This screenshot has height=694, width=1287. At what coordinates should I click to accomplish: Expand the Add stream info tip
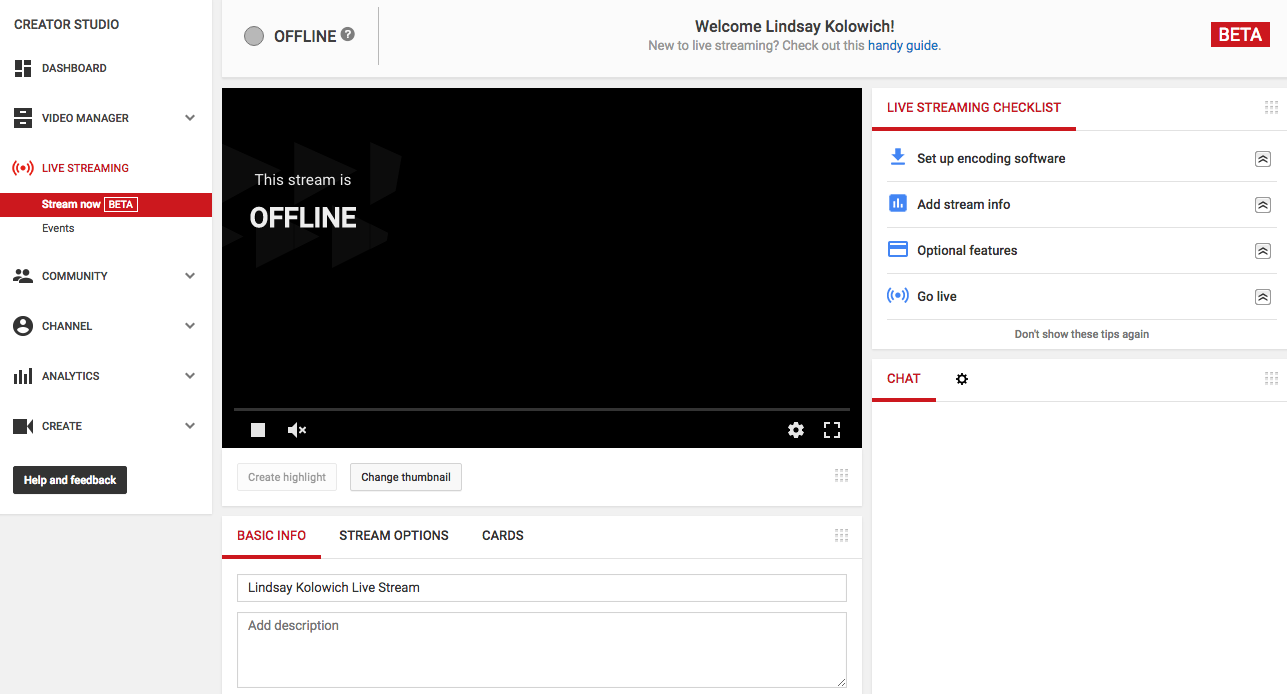(1263, 205)
